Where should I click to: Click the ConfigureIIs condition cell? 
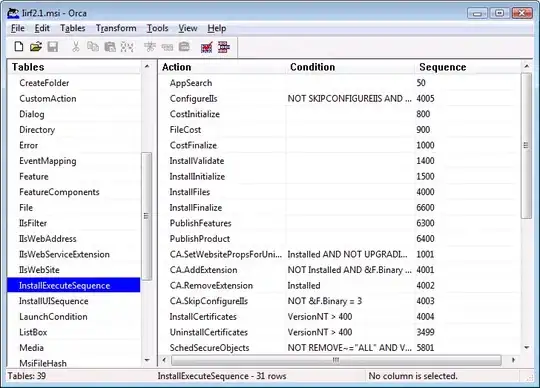click(x=350, y=98)
